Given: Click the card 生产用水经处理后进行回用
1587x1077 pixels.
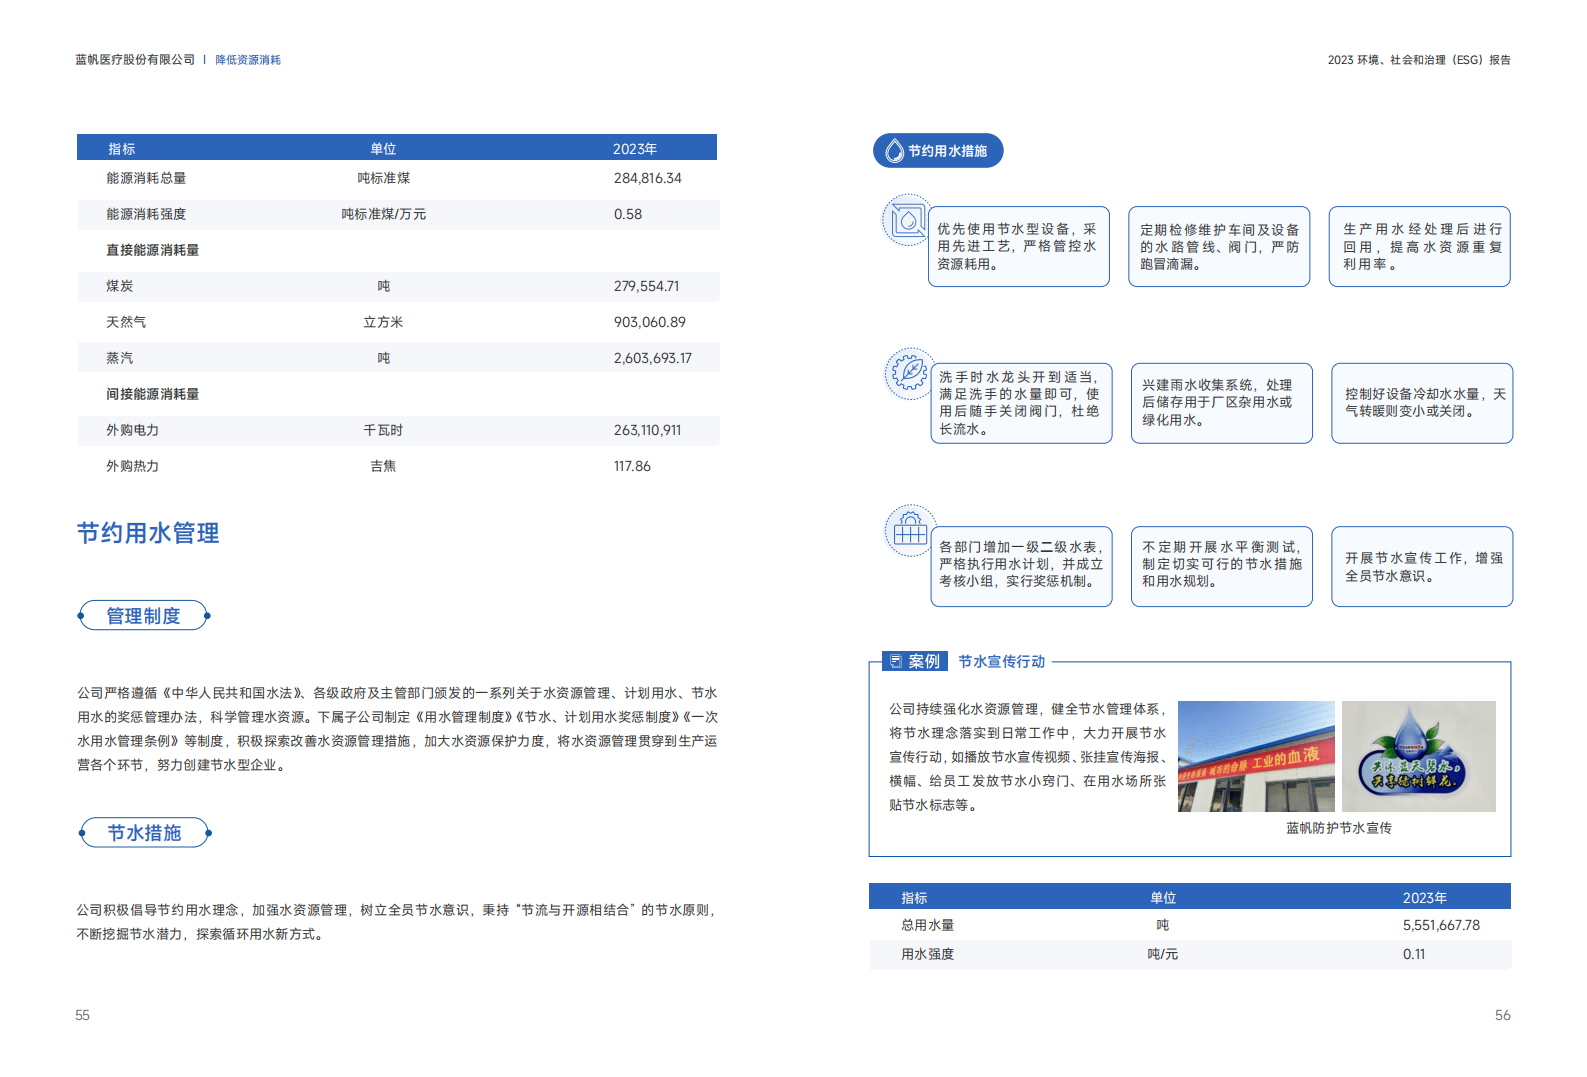Looking at the screenshot, I should coord(1419,247).
